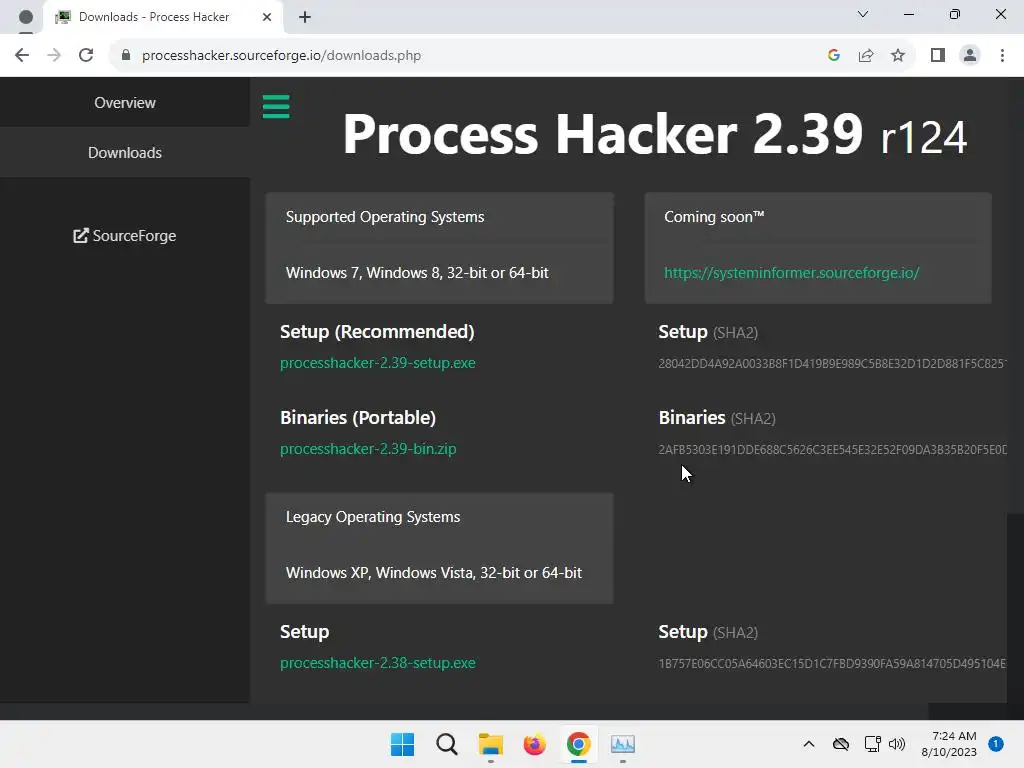Toggle the green hamburger menu icon
The height and width of the screenshot is (768, 1024).
tap(276, 107)
